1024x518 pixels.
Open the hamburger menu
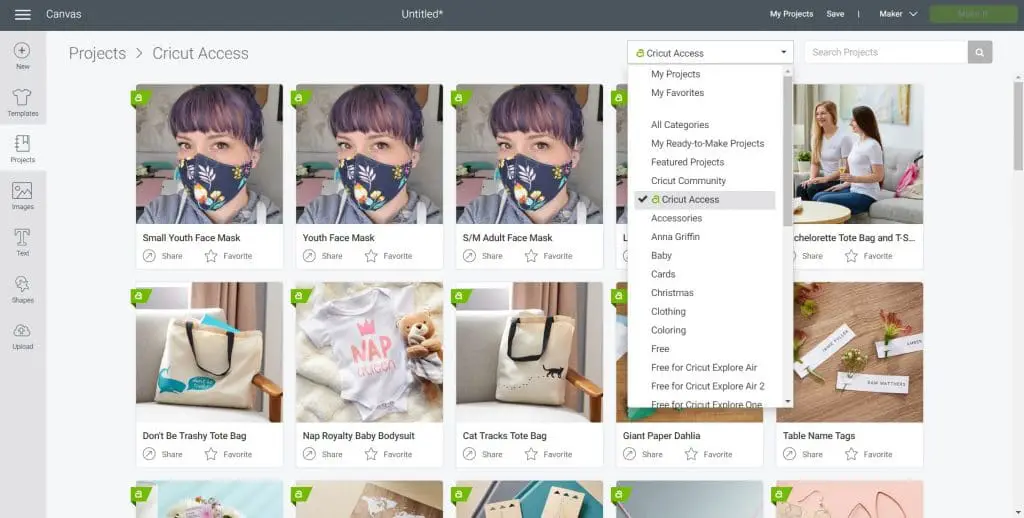(23, 14)
